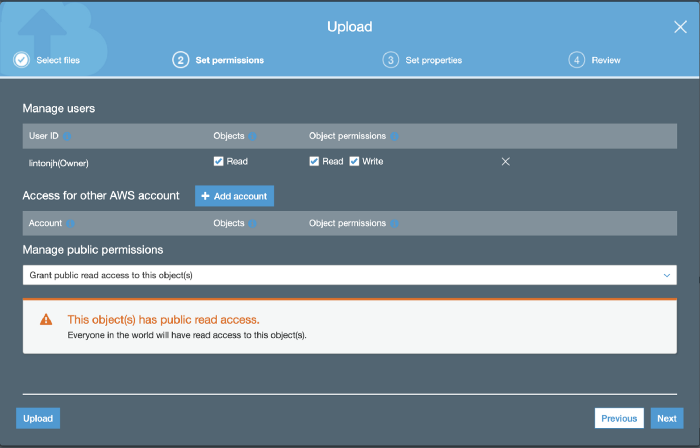Open the public permissions dropdown
The width and height of the screenshot is (700, 448).
tap(350, 275)
